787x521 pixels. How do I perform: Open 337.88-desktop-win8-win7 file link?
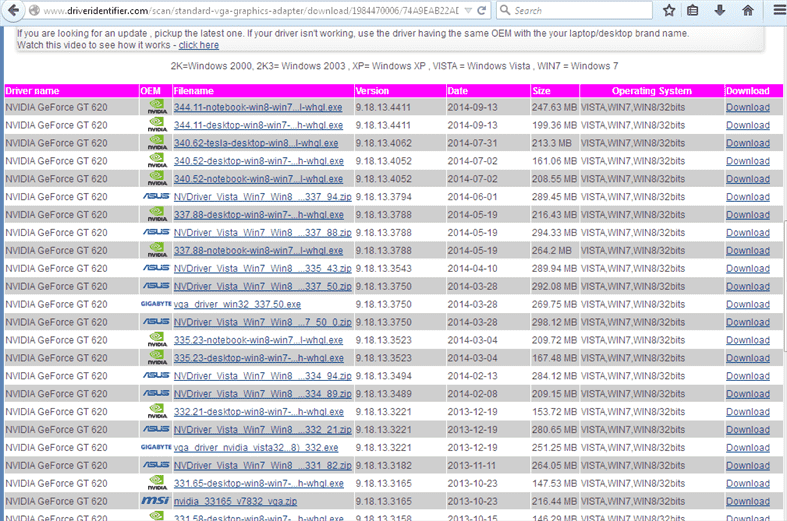pyautogui.click(x=258, y=215)
